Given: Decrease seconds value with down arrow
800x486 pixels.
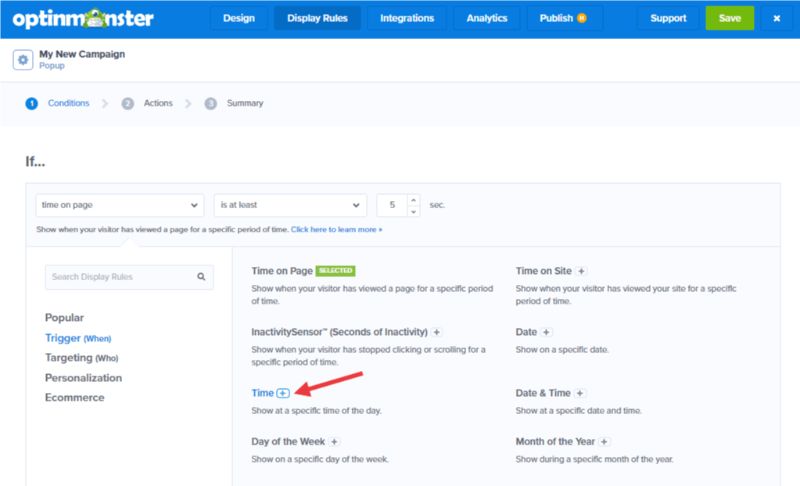Looking at the screenshot, I should tap(413, 211).
